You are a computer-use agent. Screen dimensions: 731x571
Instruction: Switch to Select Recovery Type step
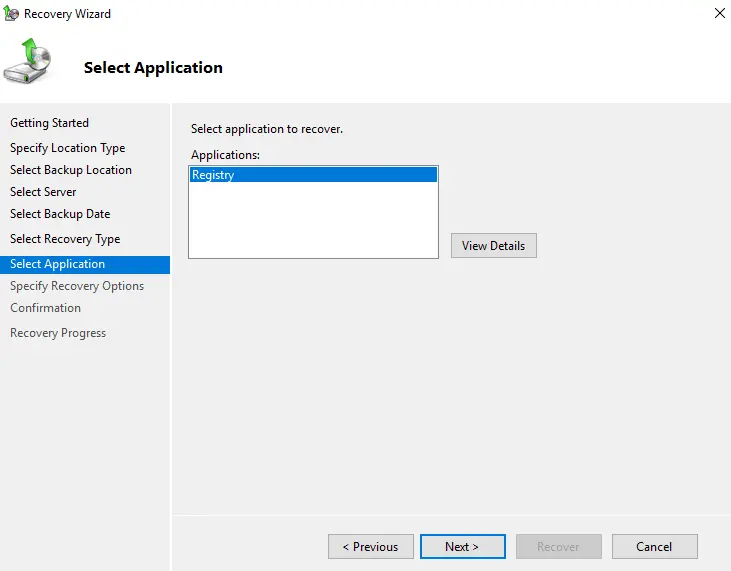65,239
